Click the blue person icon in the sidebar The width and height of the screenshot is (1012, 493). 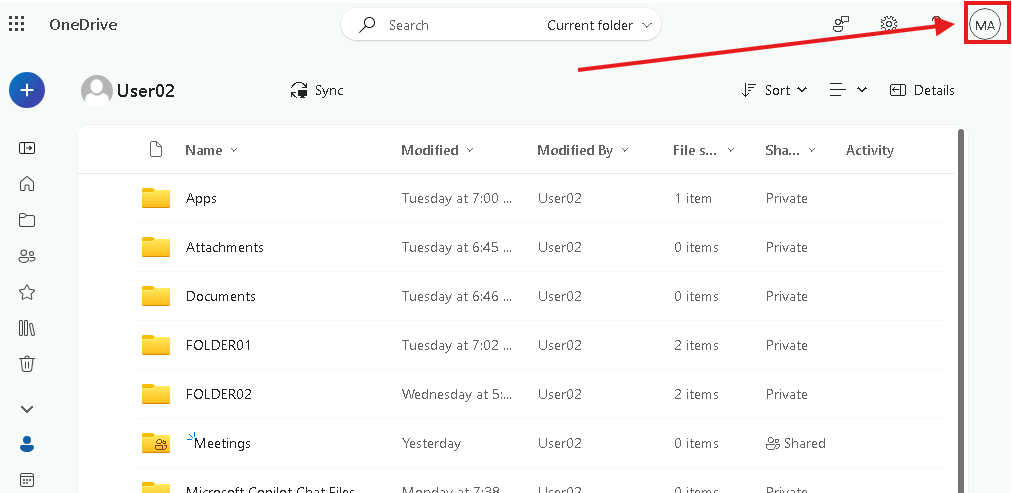point(26,444)
